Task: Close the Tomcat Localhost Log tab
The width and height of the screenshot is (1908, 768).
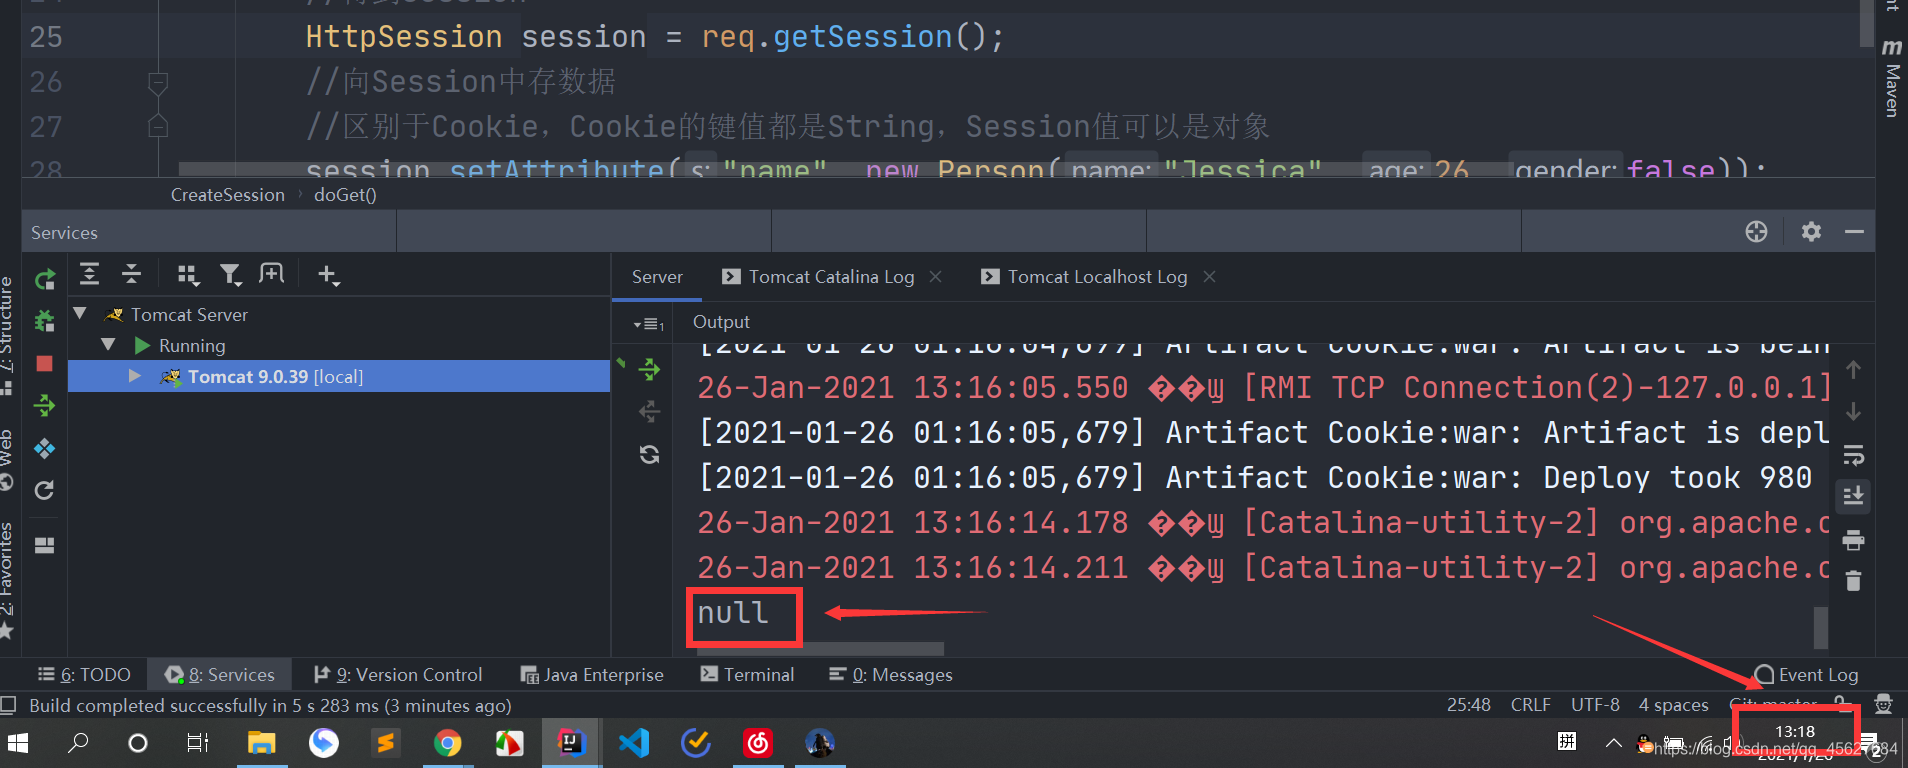Action: 1210,276
